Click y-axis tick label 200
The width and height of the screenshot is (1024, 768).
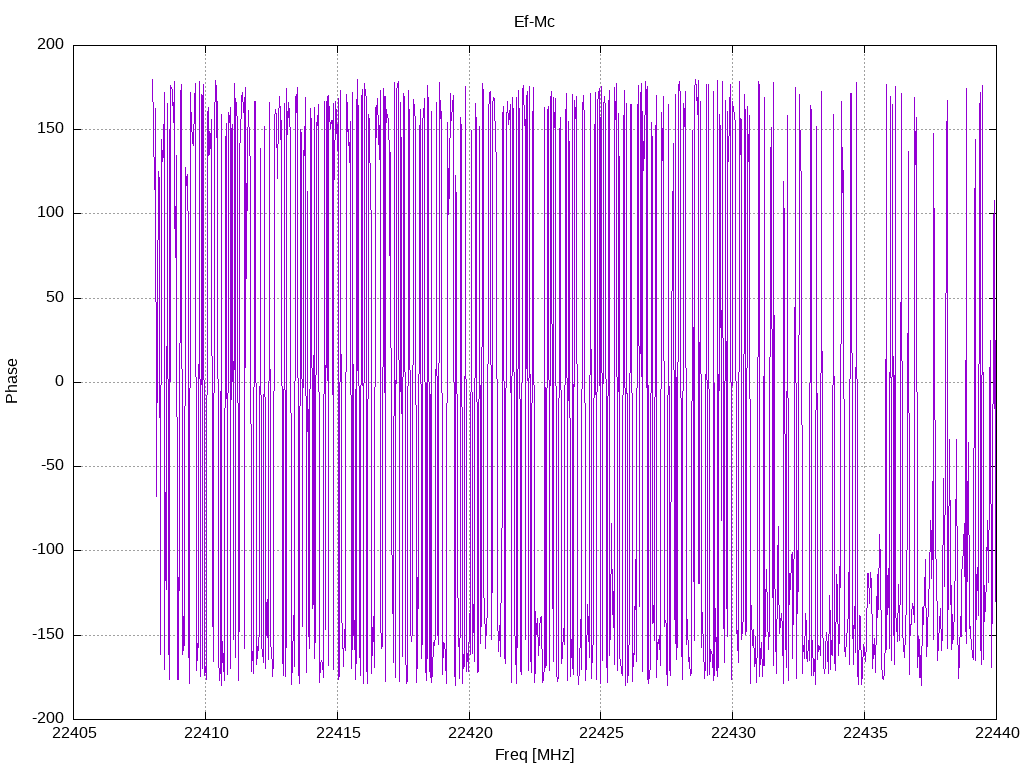(51, 44)
